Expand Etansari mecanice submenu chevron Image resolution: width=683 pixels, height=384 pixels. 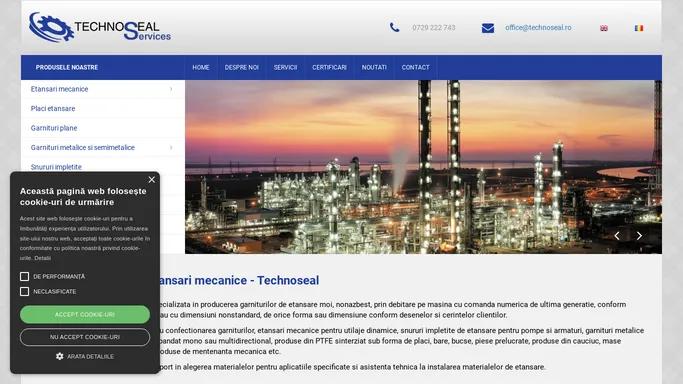tap(171, 89)
